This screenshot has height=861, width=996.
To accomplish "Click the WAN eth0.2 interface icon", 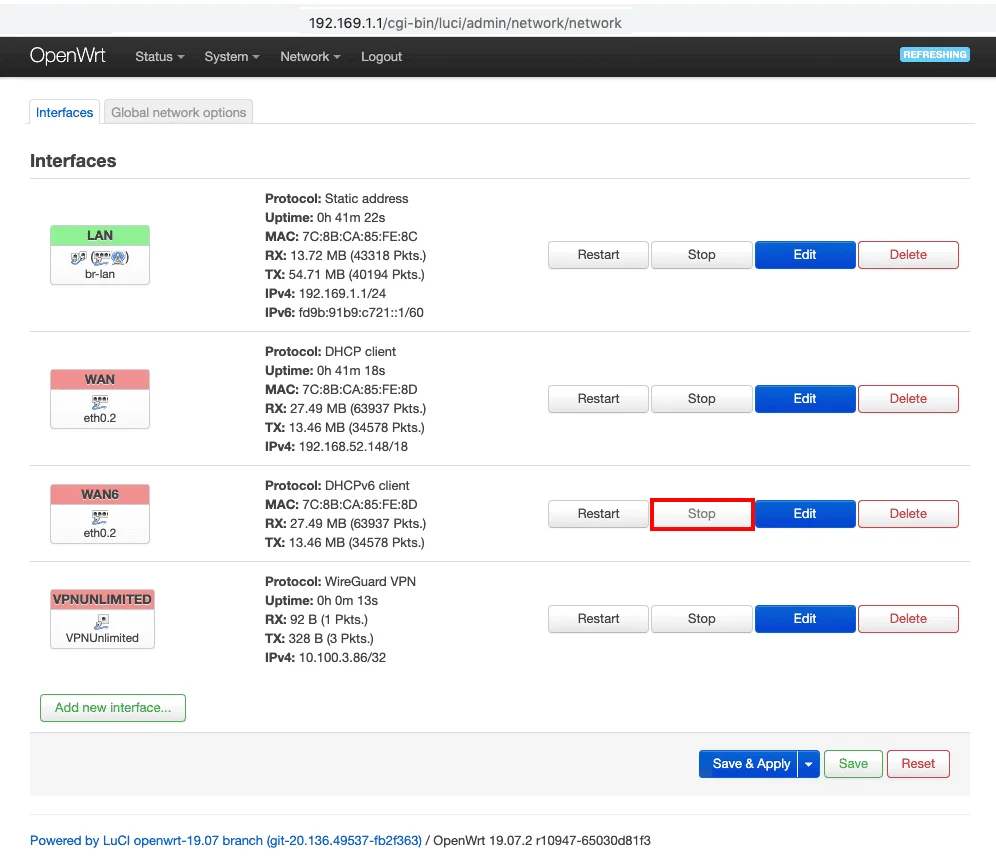I will click(x=100, y=401).
